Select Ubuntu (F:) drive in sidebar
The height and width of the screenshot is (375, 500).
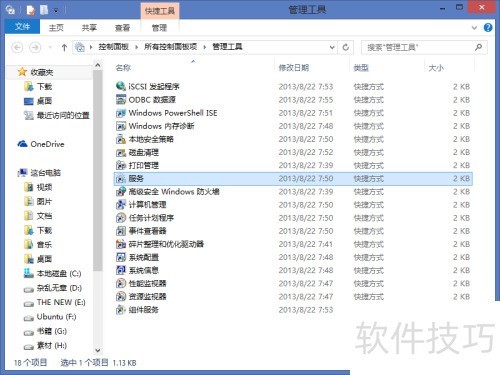click(x=56, y=316)
